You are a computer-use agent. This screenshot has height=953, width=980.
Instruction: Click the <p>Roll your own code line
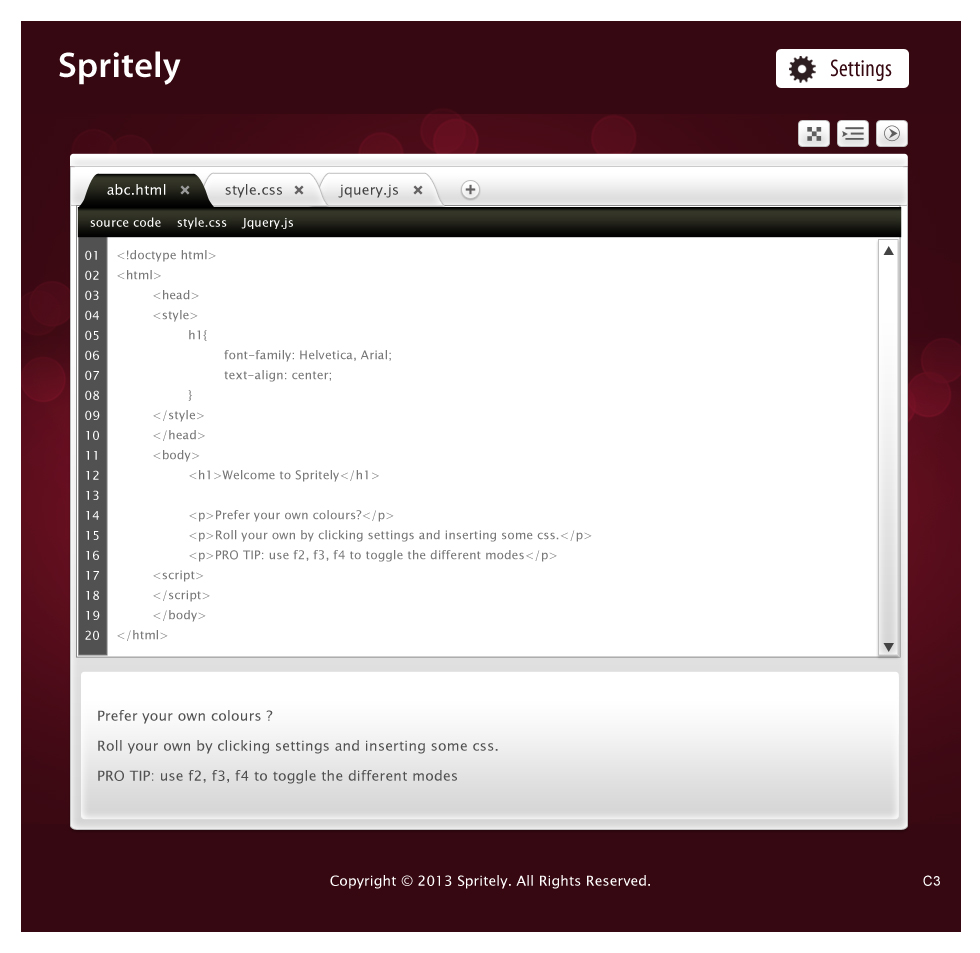click(390, 536)
